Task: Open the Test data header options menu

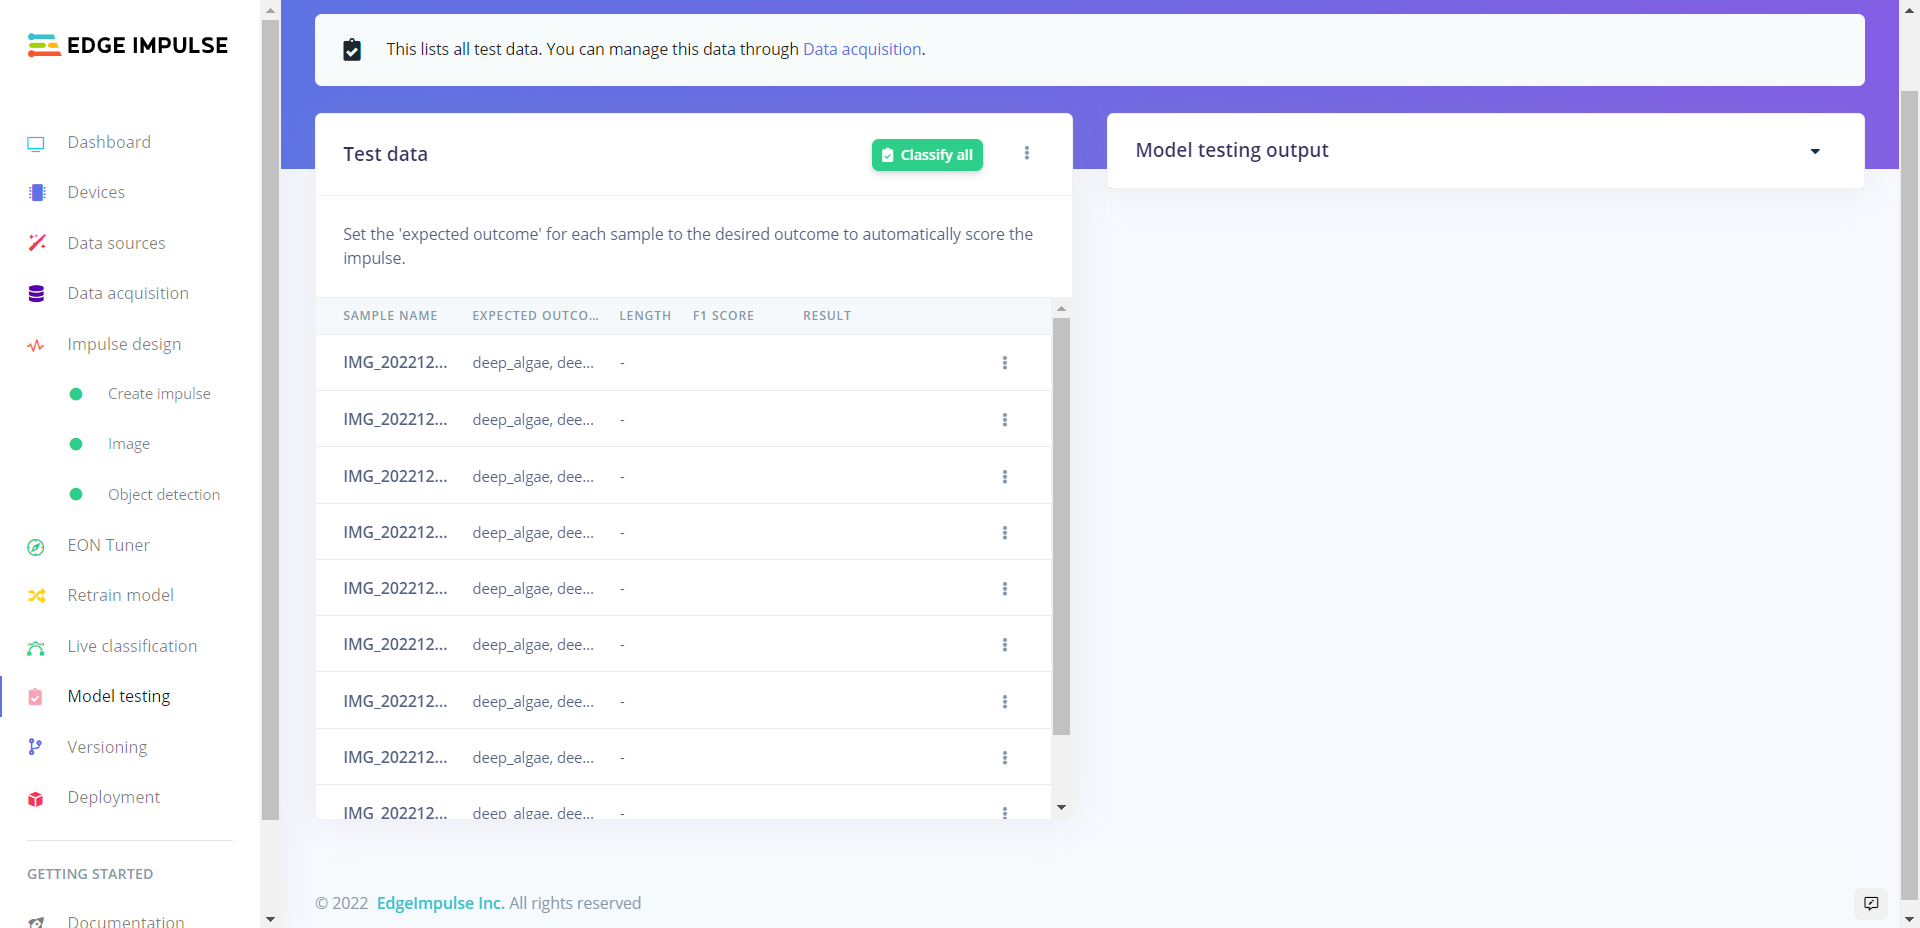Action: click(1027, 153)
